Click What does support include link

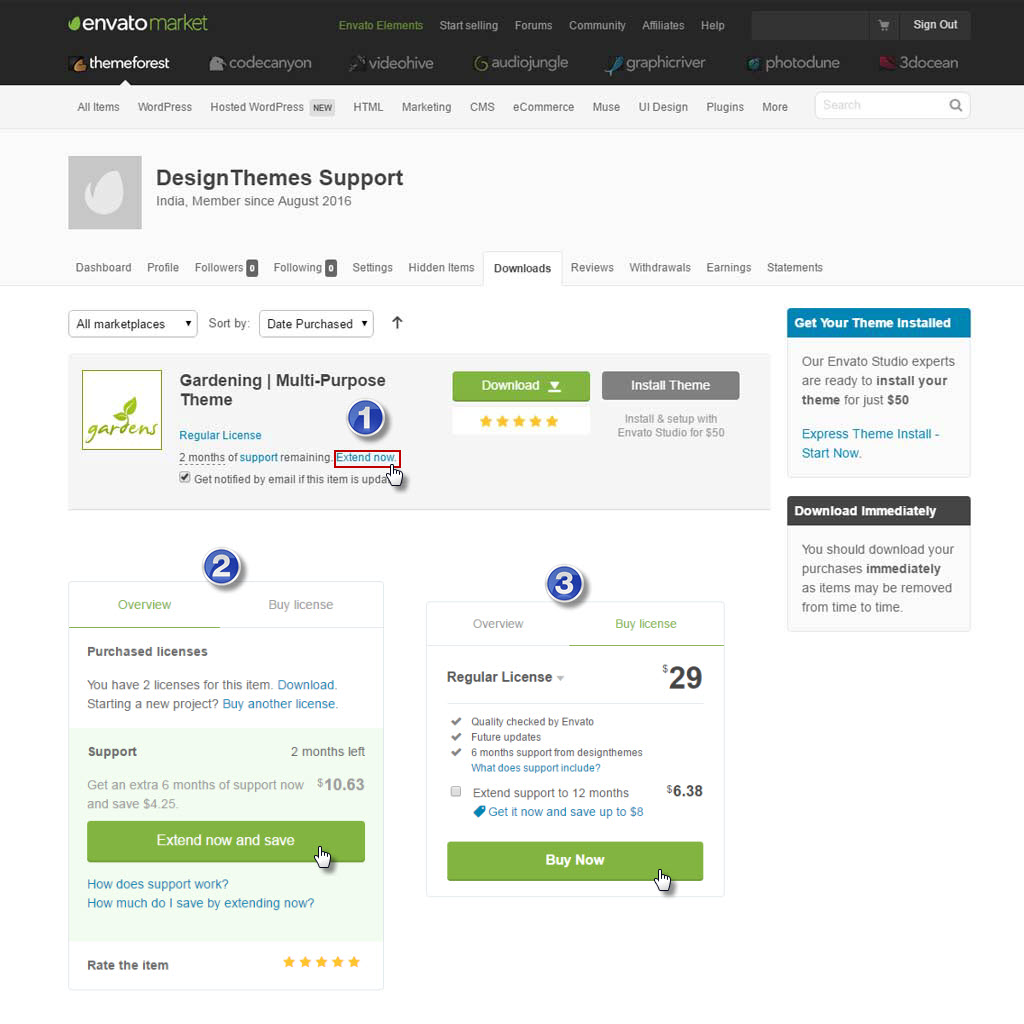click(536, 768)
